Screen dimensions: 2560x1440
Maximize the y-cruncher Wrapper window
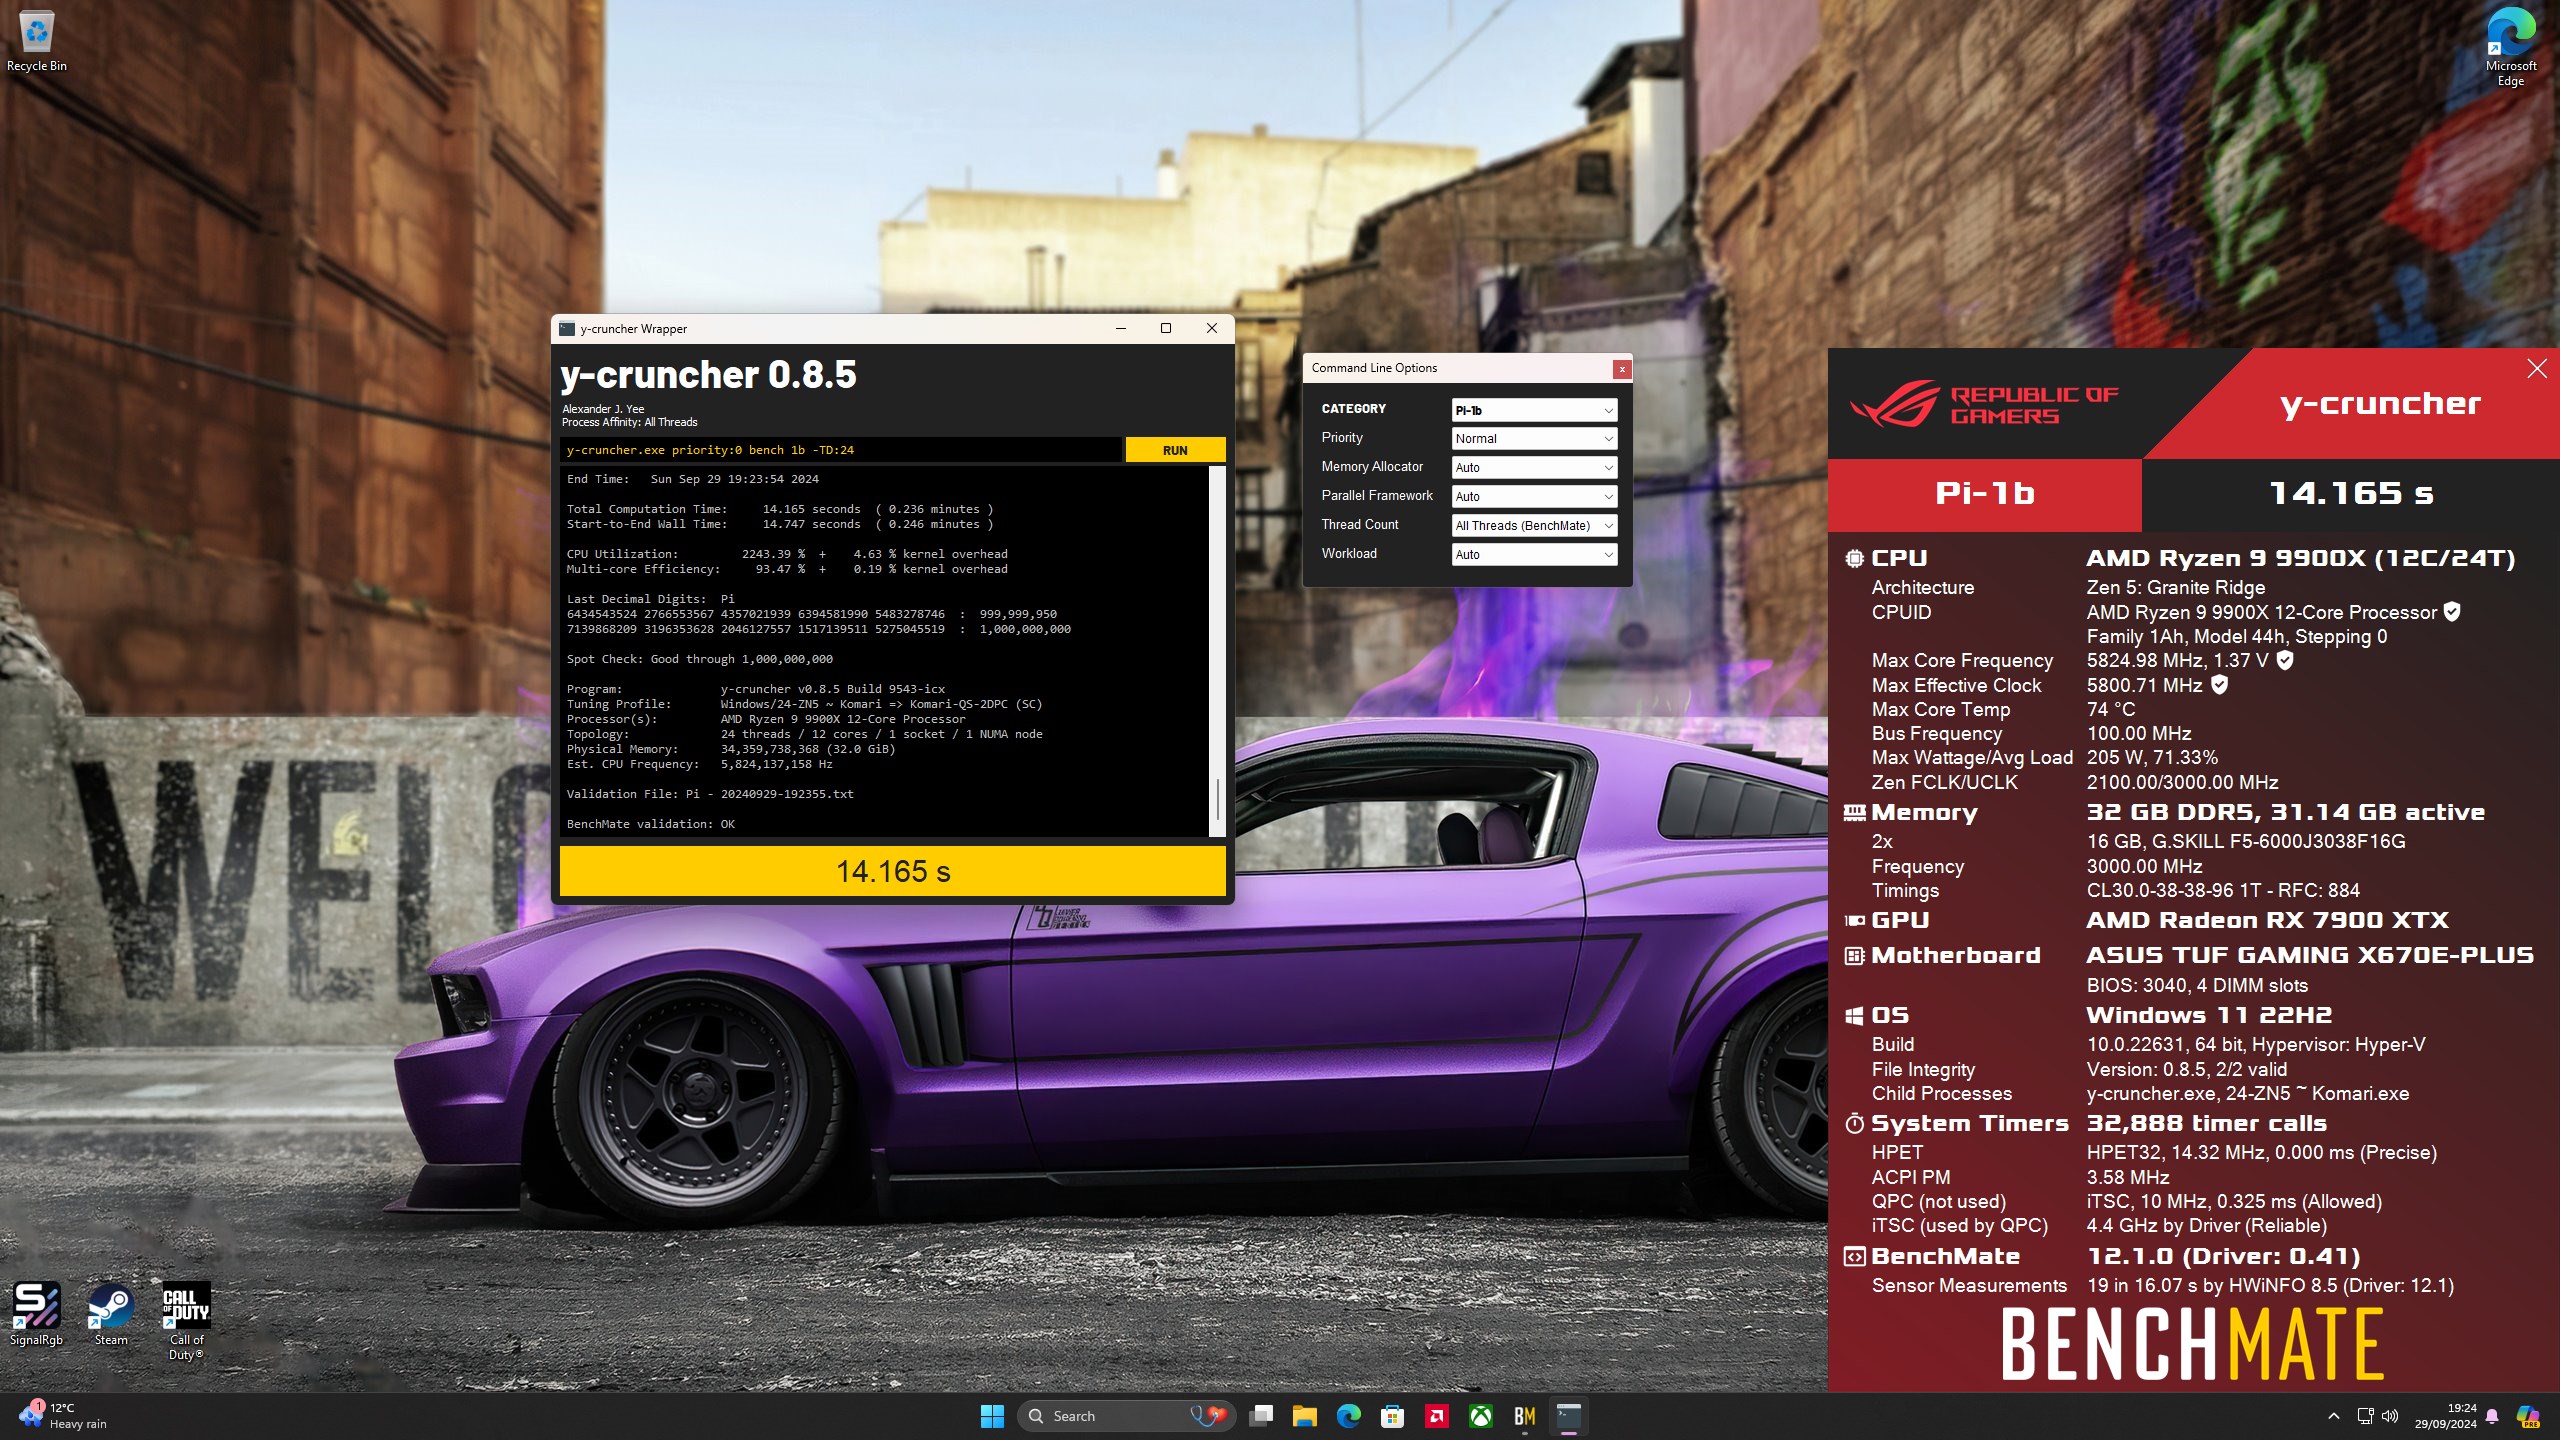(1165, 328)
